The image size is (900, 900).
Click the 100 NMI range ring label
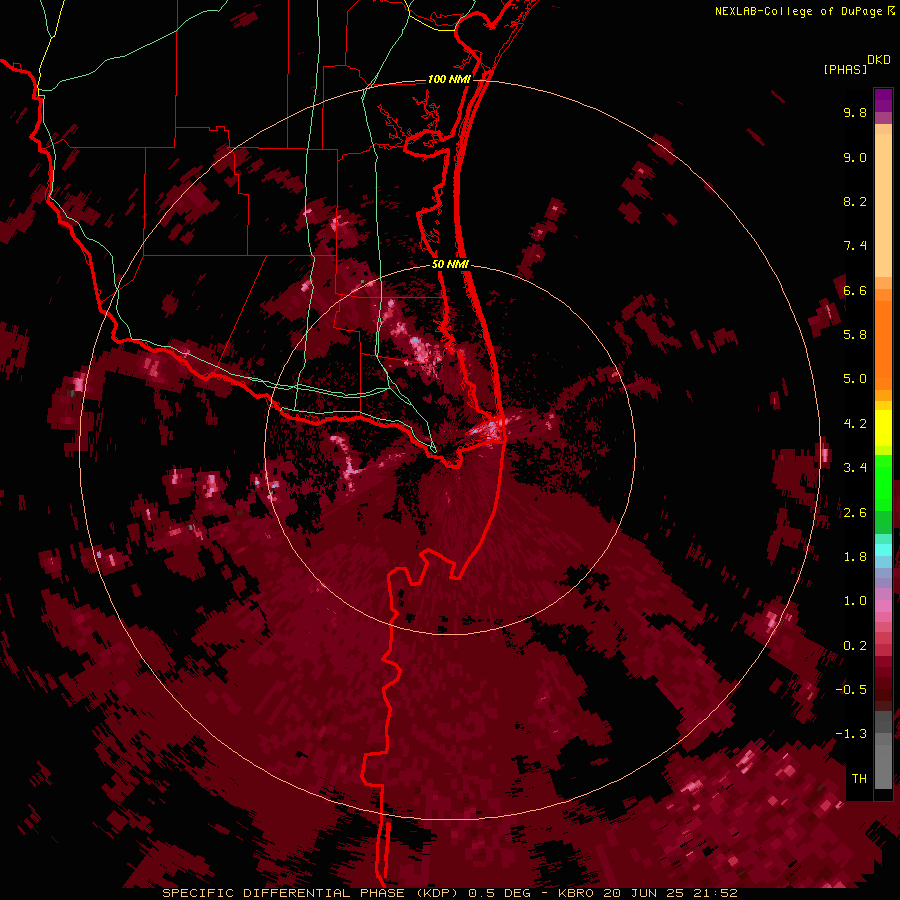(449, 79)
